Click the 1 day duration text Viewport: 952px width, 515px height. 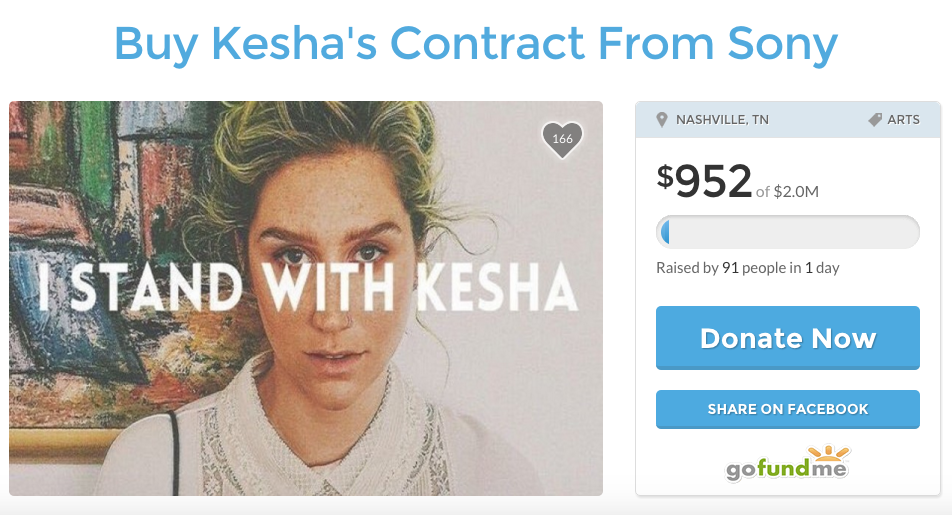[822, 268]
